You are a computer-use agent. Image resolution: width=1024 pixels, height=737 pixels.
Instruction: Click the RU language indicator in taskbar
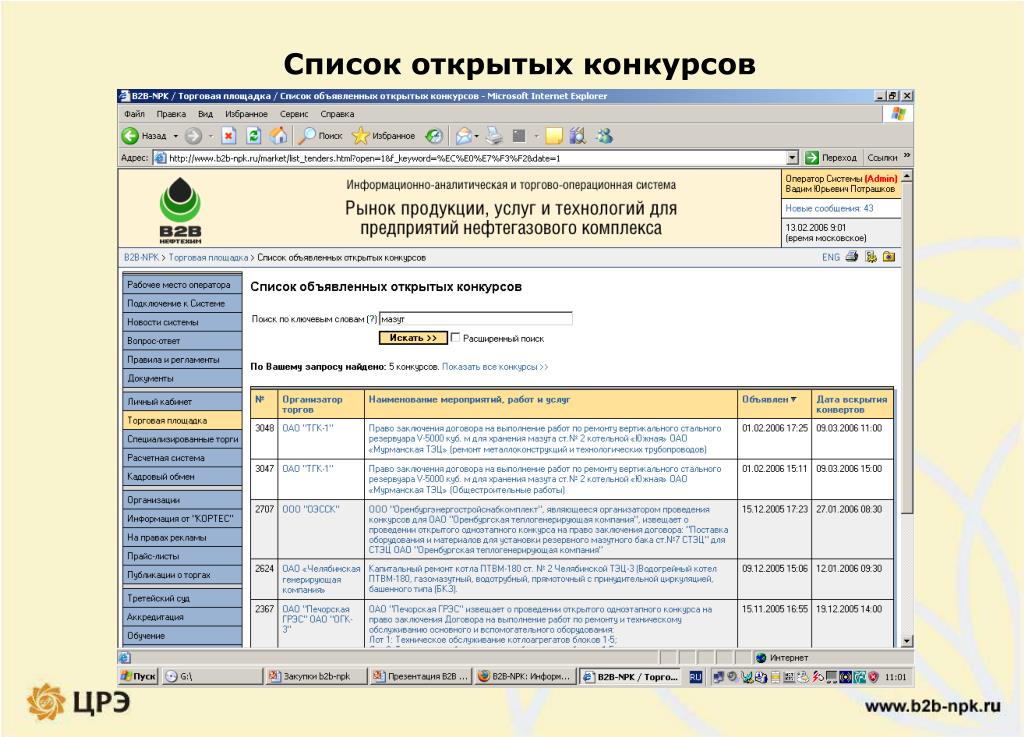click(696, 677)
